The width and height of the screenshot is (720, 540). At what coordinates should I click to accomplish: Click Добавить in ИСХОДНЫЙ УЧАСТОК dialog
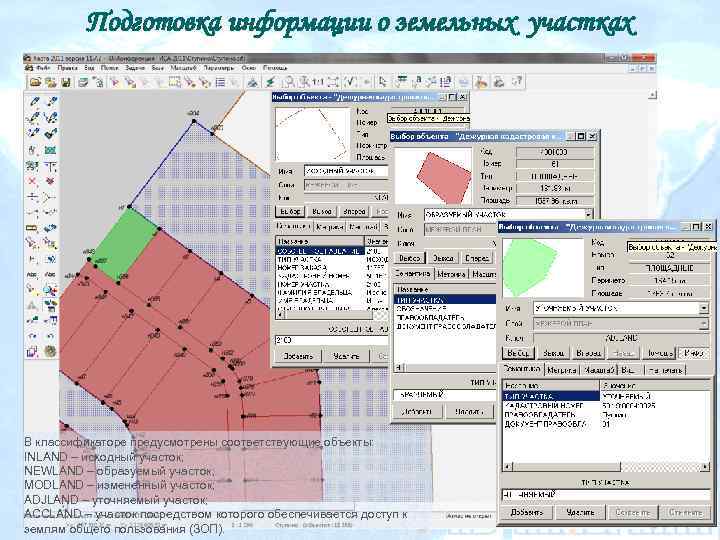pos(298,356)
